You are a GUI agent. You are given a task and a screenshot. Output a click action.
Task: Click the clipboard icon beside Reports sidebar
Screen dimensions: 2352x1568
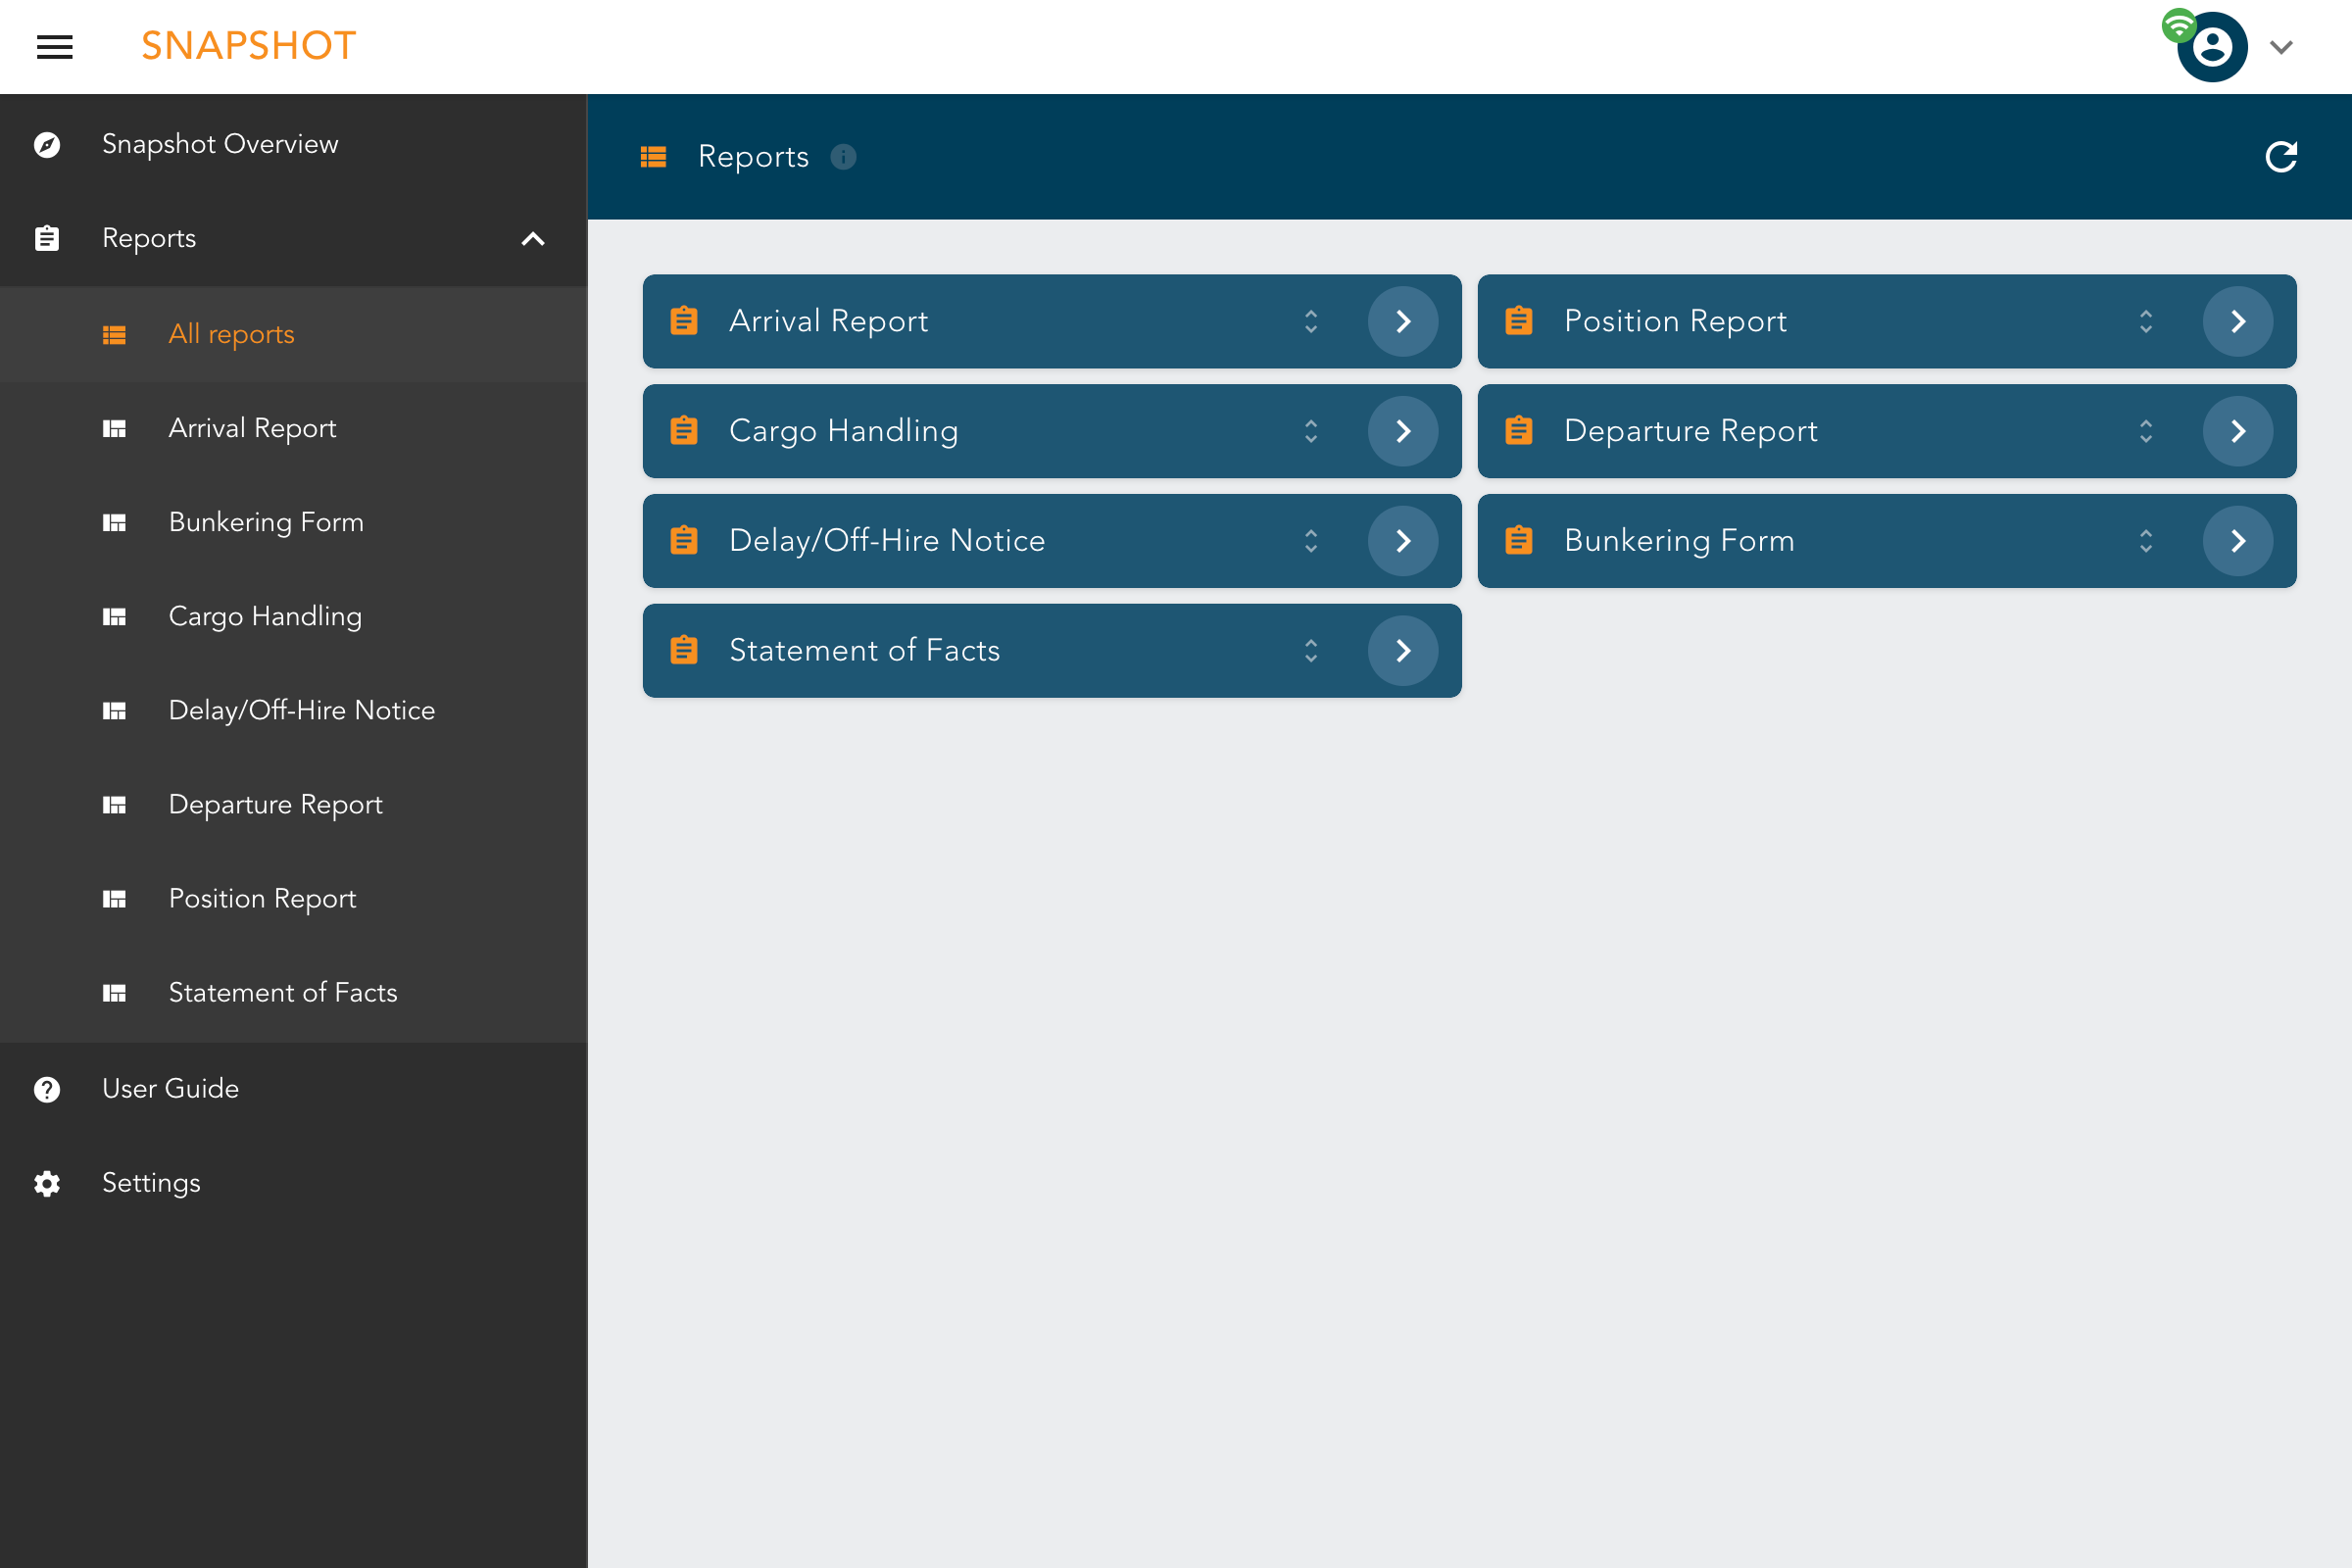coord(47,239)
